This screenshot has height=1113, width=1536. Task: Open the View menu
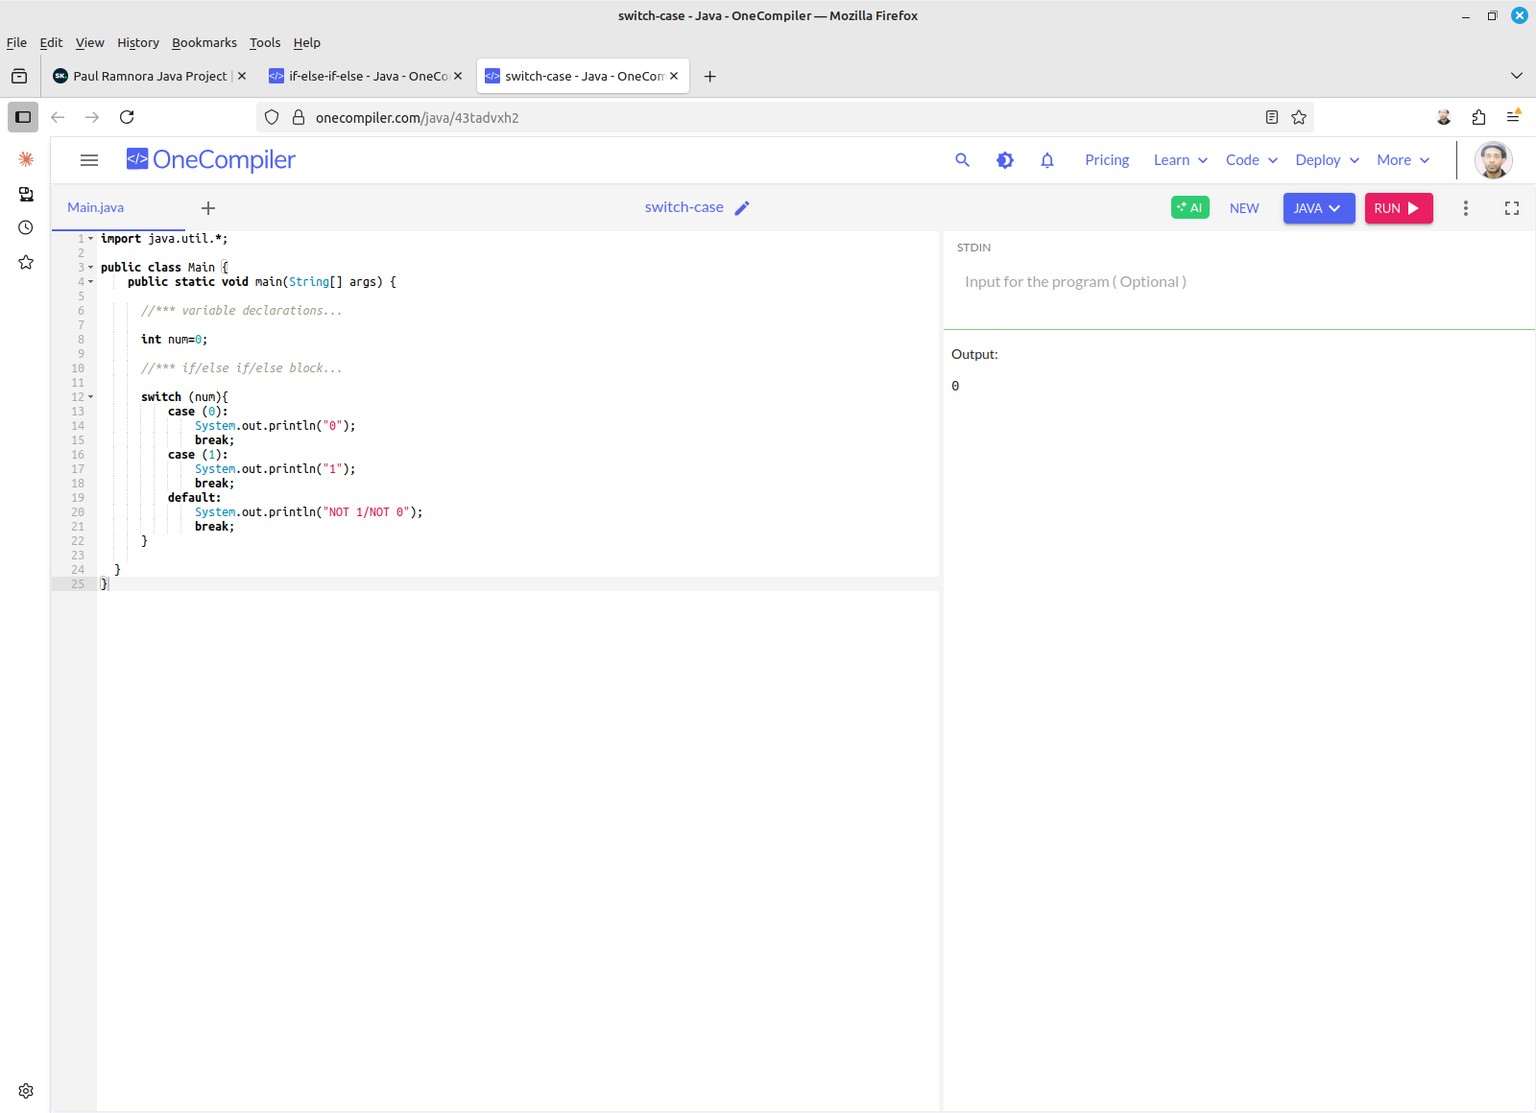[90, 43]
